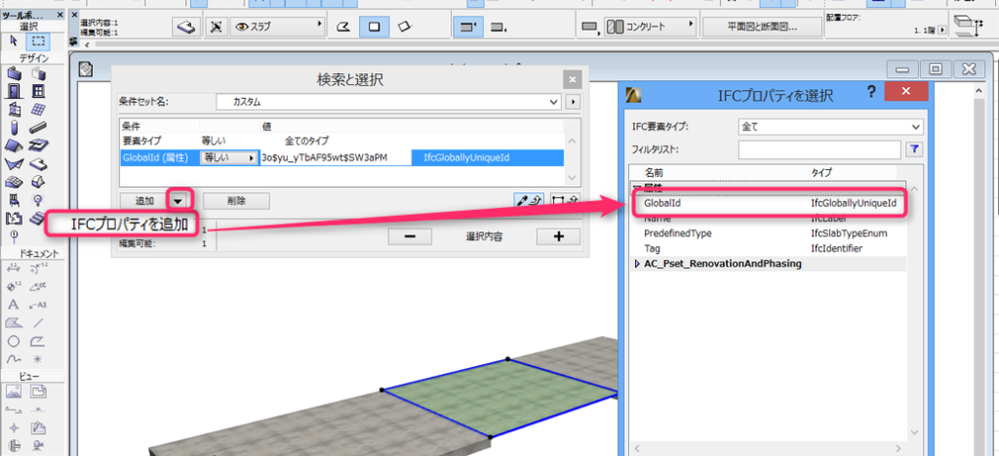The height and width of the screenshot is (456, 999).
Task: Select the Spline tool with the wavy line
Action: pyautogui.click(x=14, y=359)
